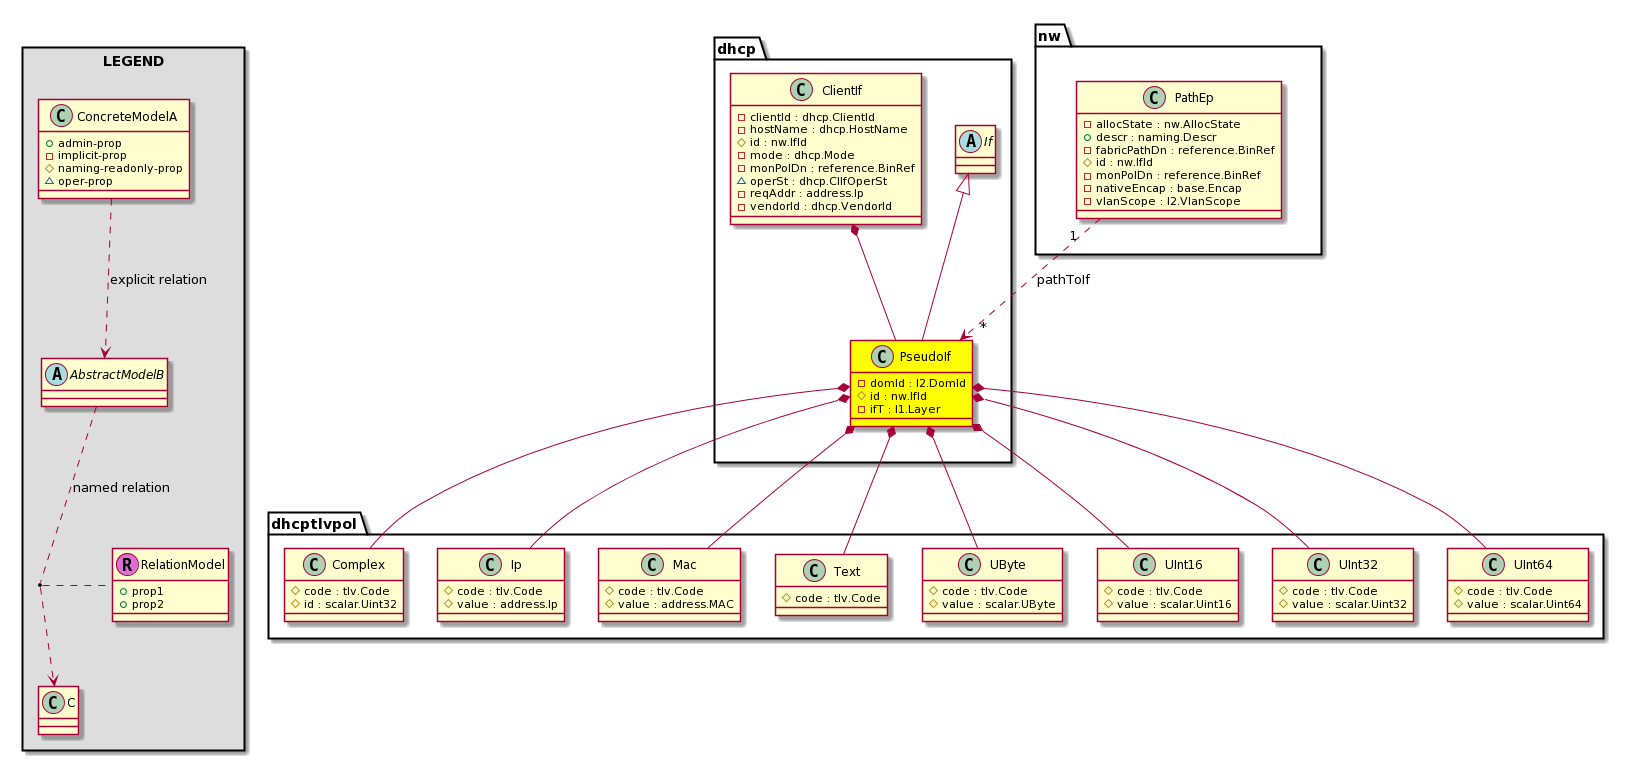This screenshot has height=776, width=1637.
Task: Click the abstract A icon of If
Action: 969,141
